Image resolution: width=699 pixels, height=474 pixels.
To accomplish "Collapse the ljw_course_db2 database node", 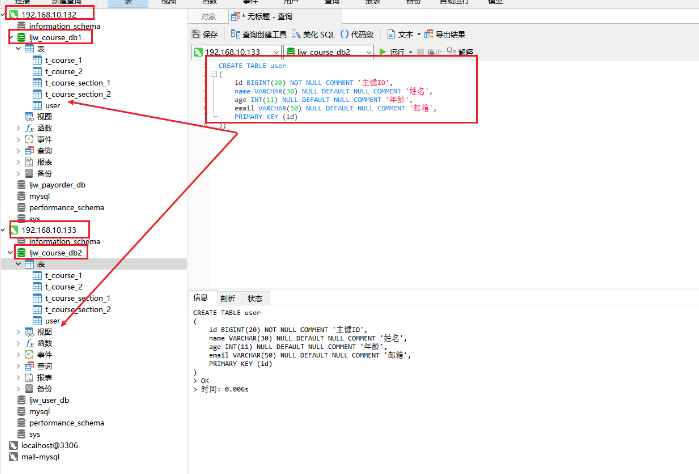I will [x=11, y=253].
